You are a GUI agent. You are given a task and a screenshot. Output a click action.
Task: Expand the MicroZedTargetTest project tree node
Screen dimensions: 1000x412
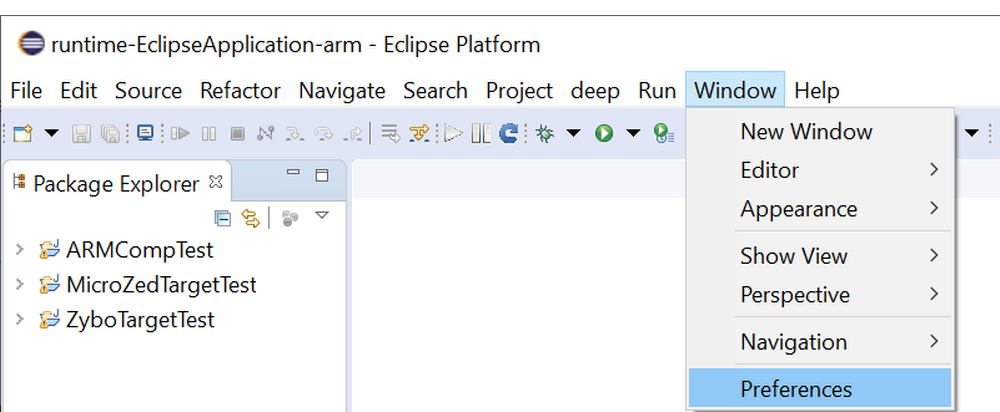[19, 284]
